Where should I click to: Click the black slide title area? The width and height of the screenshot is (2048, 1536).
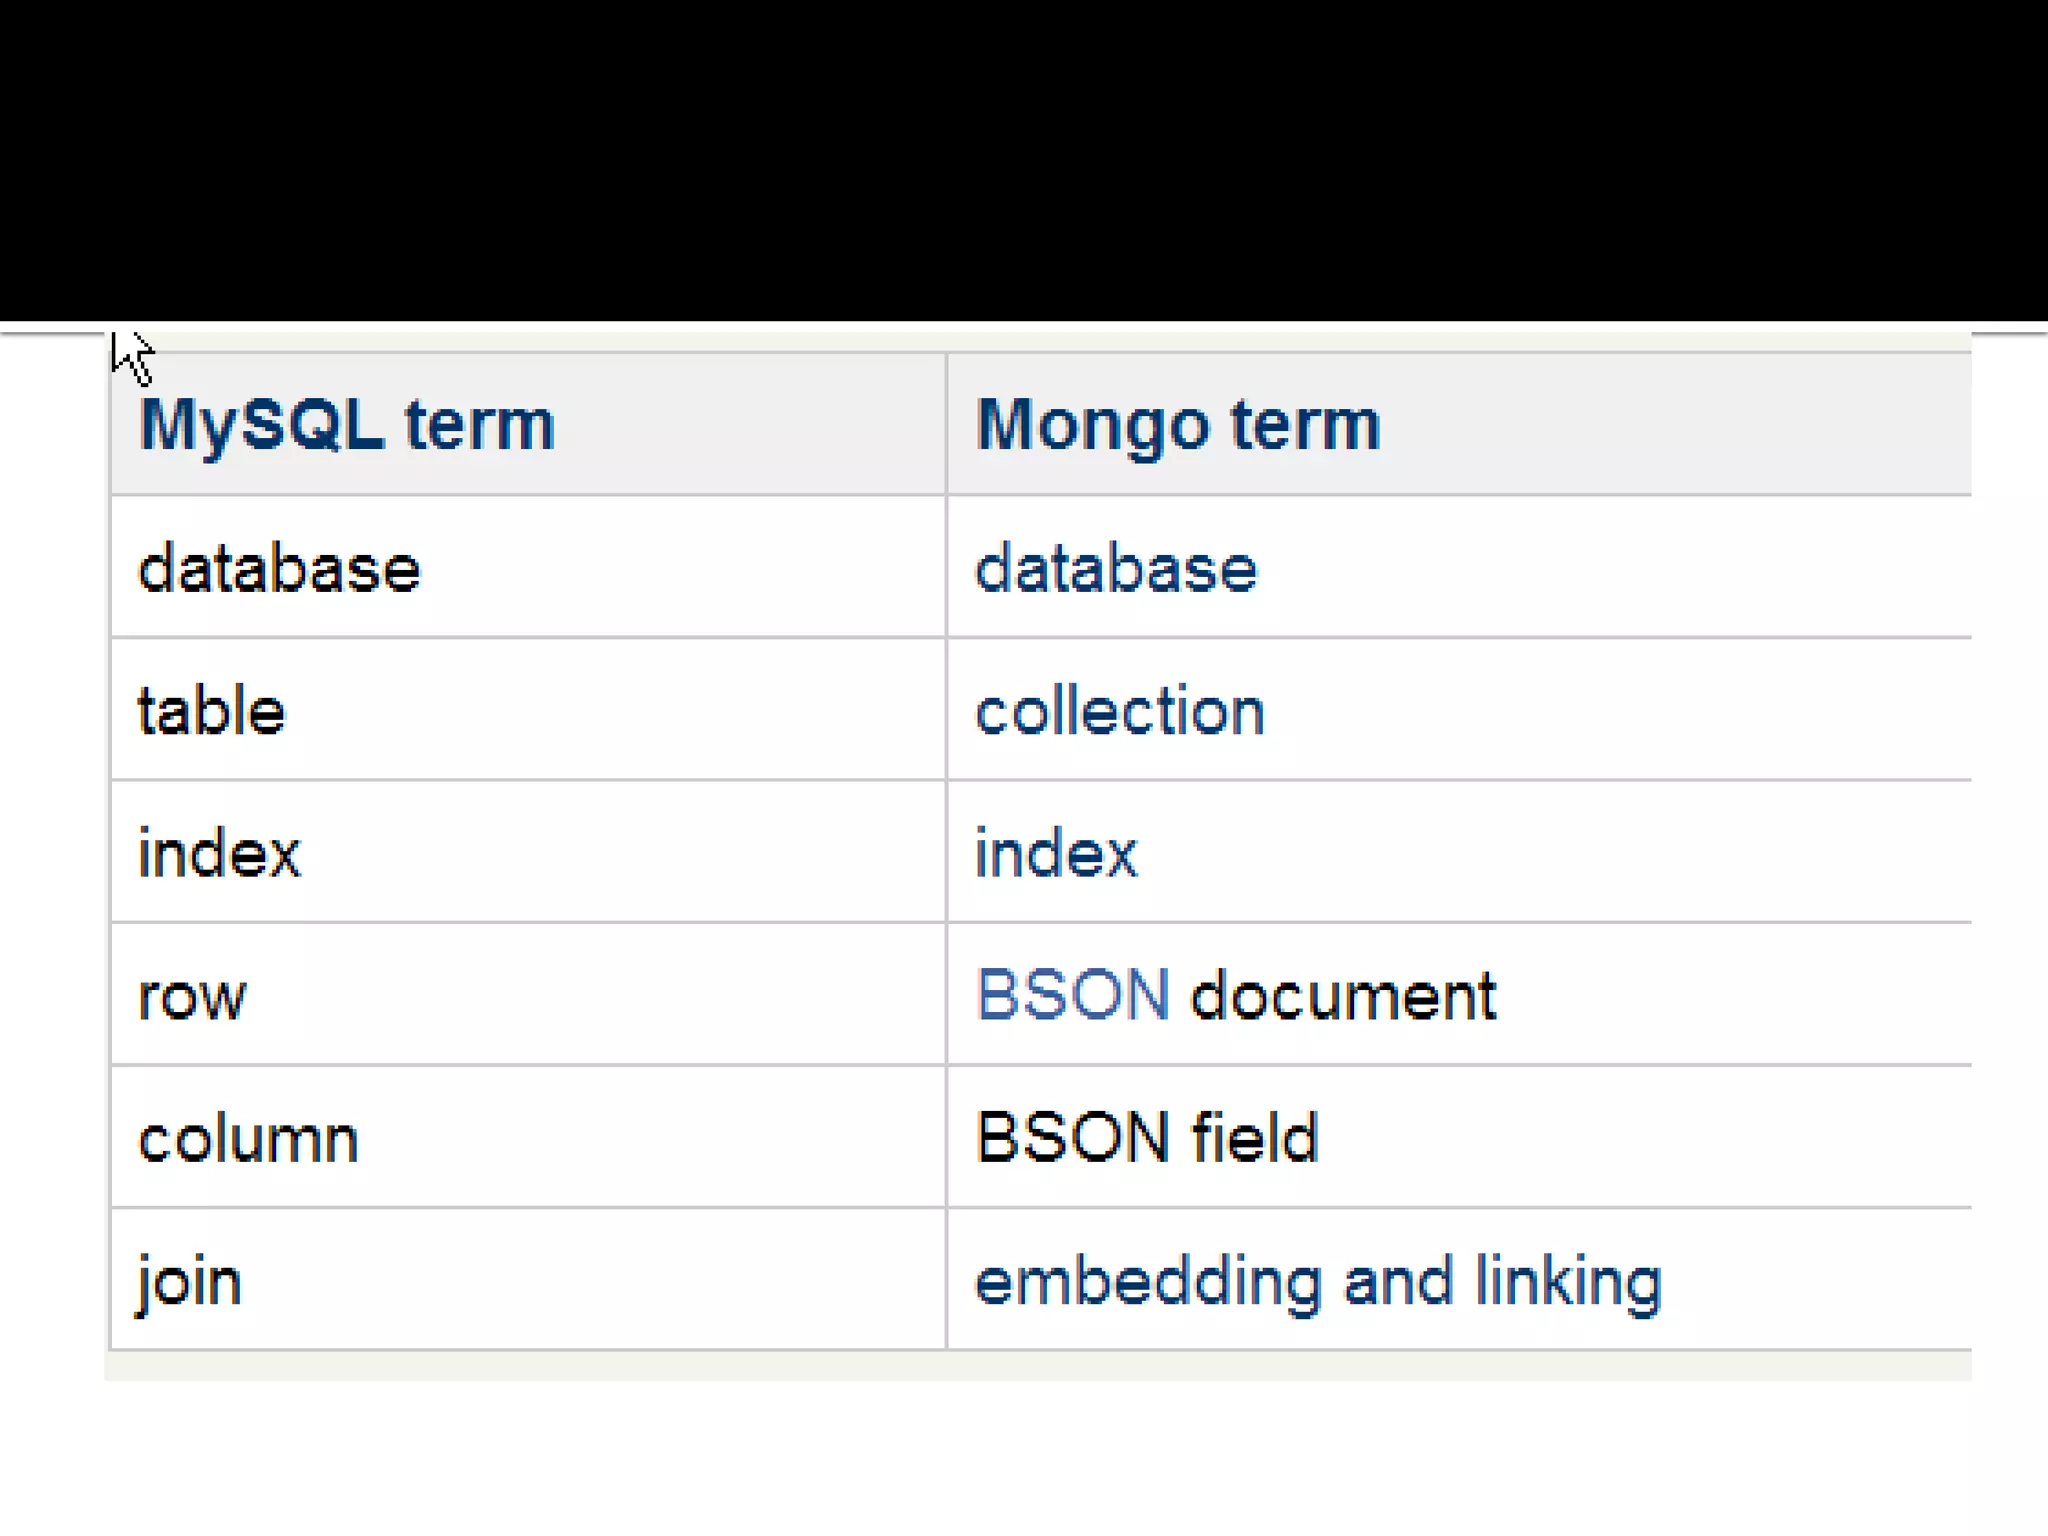1024,160
